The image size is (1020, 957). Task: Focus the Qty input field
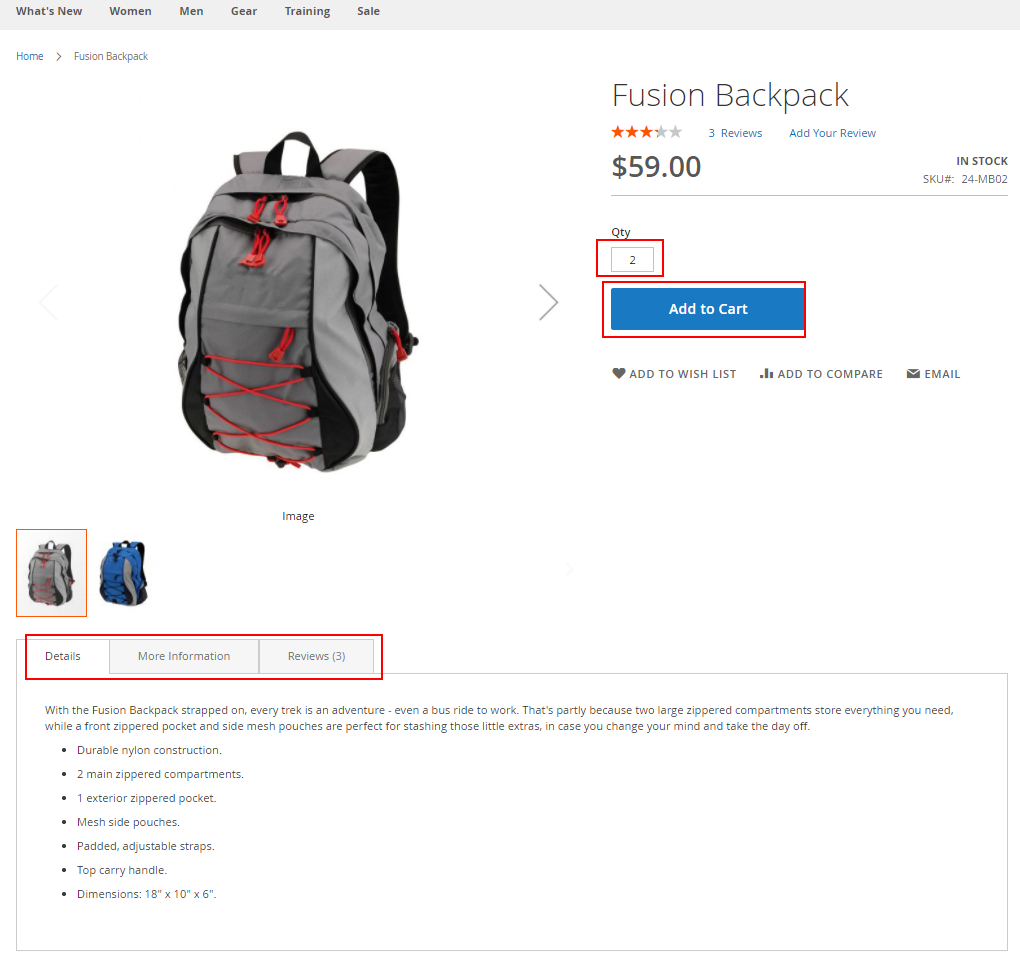632,260
